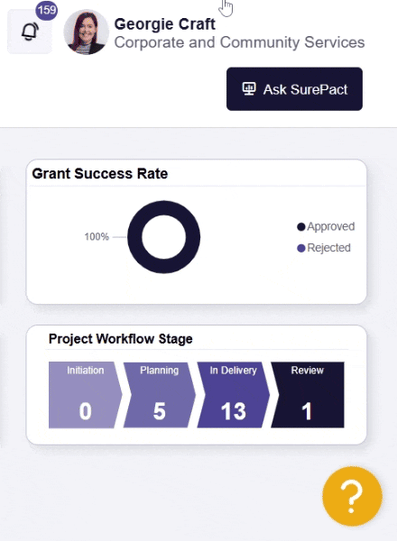
Task: Click the monitor icon in Ask SurePact
Action: pos(249,89)
